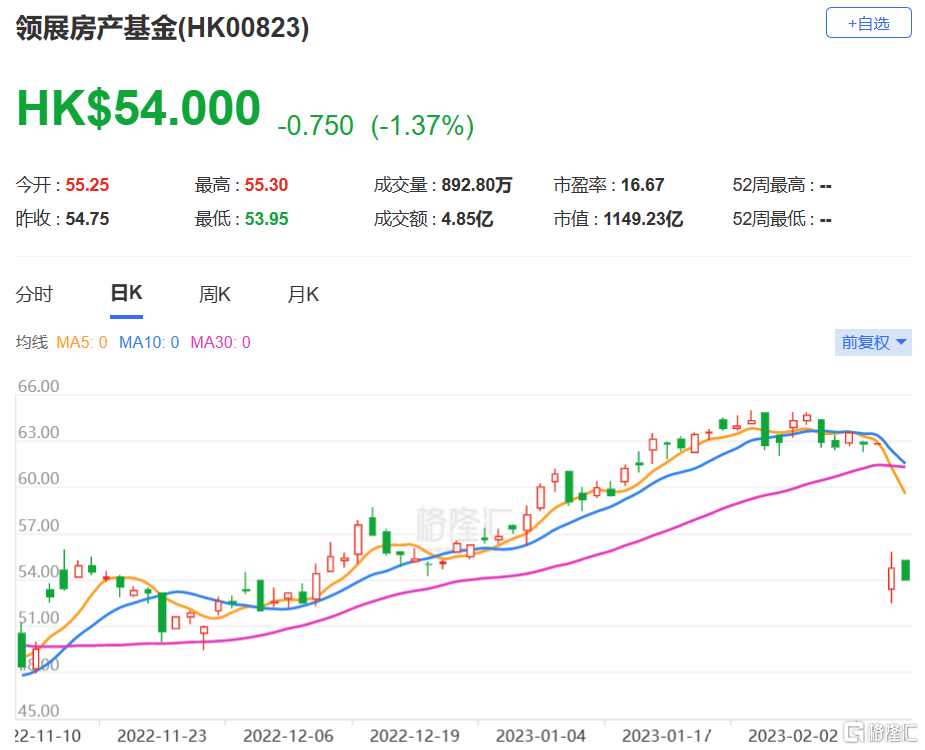Image resolution: width=925 pixels, height=750 pixels.
Task: Toggle the MA10 moving average line
Action: pyautogui.click(x=149, y=342)
